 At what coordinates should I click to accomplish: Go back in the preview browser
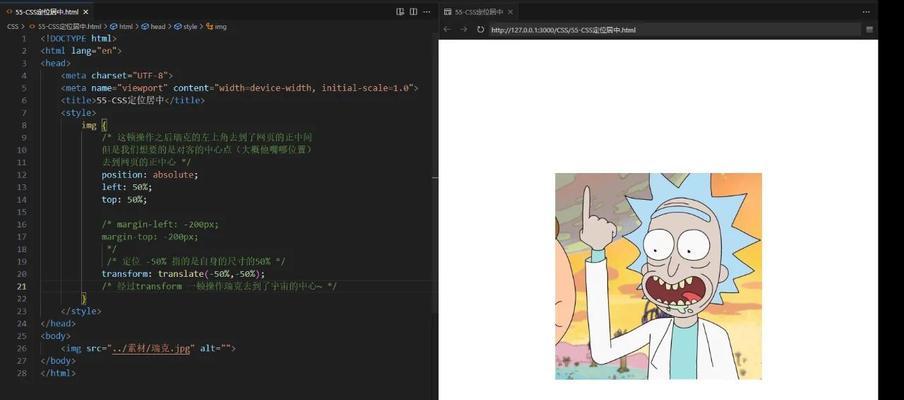[x=447, y=29]
